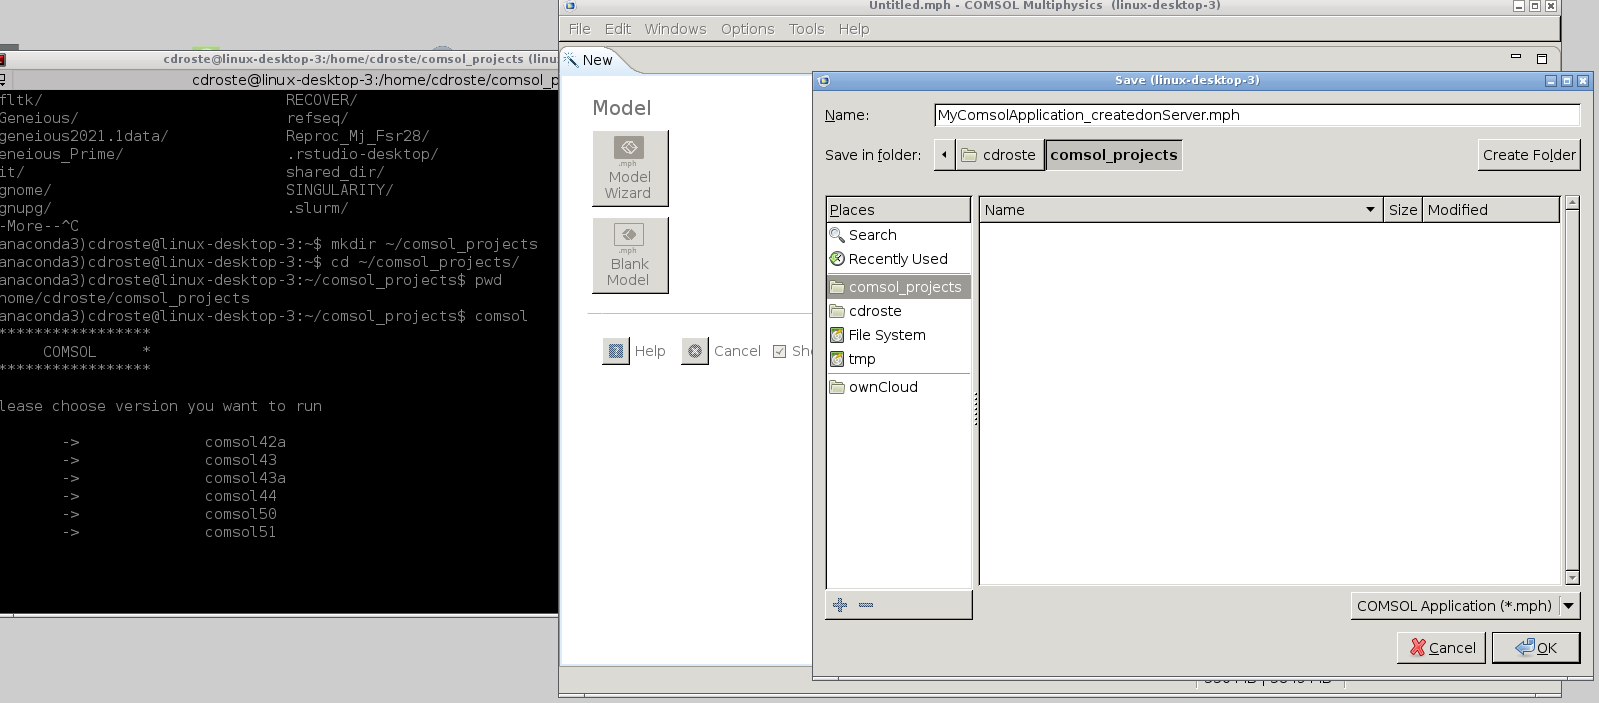Image resolution: width=1599 pixels, height=703 pixels.
Task: Click the Save dialog window menu icon
Action: (x=824, y=81)
